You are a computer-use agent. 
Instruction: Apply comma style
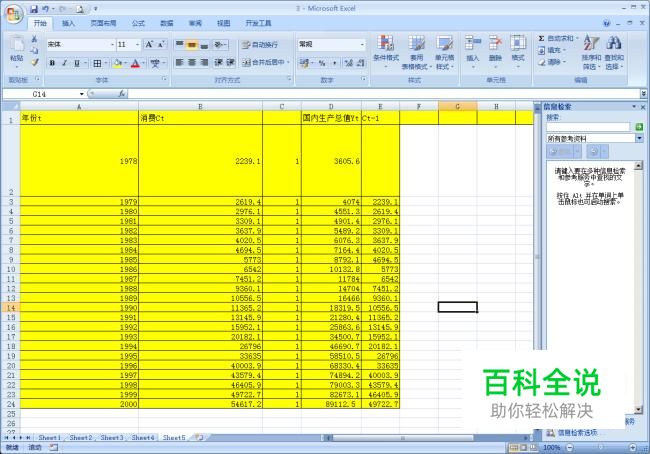coord(334,63)
